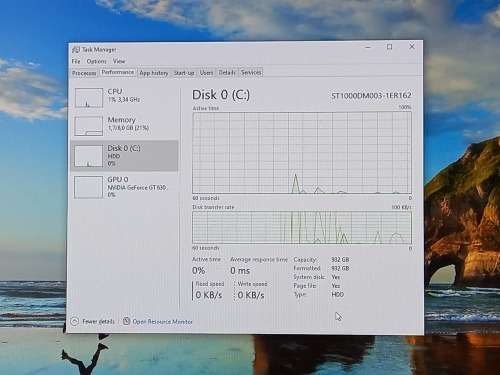Click the Type HDD value
This screenshot has height=375, width=500.
[338, 295]
